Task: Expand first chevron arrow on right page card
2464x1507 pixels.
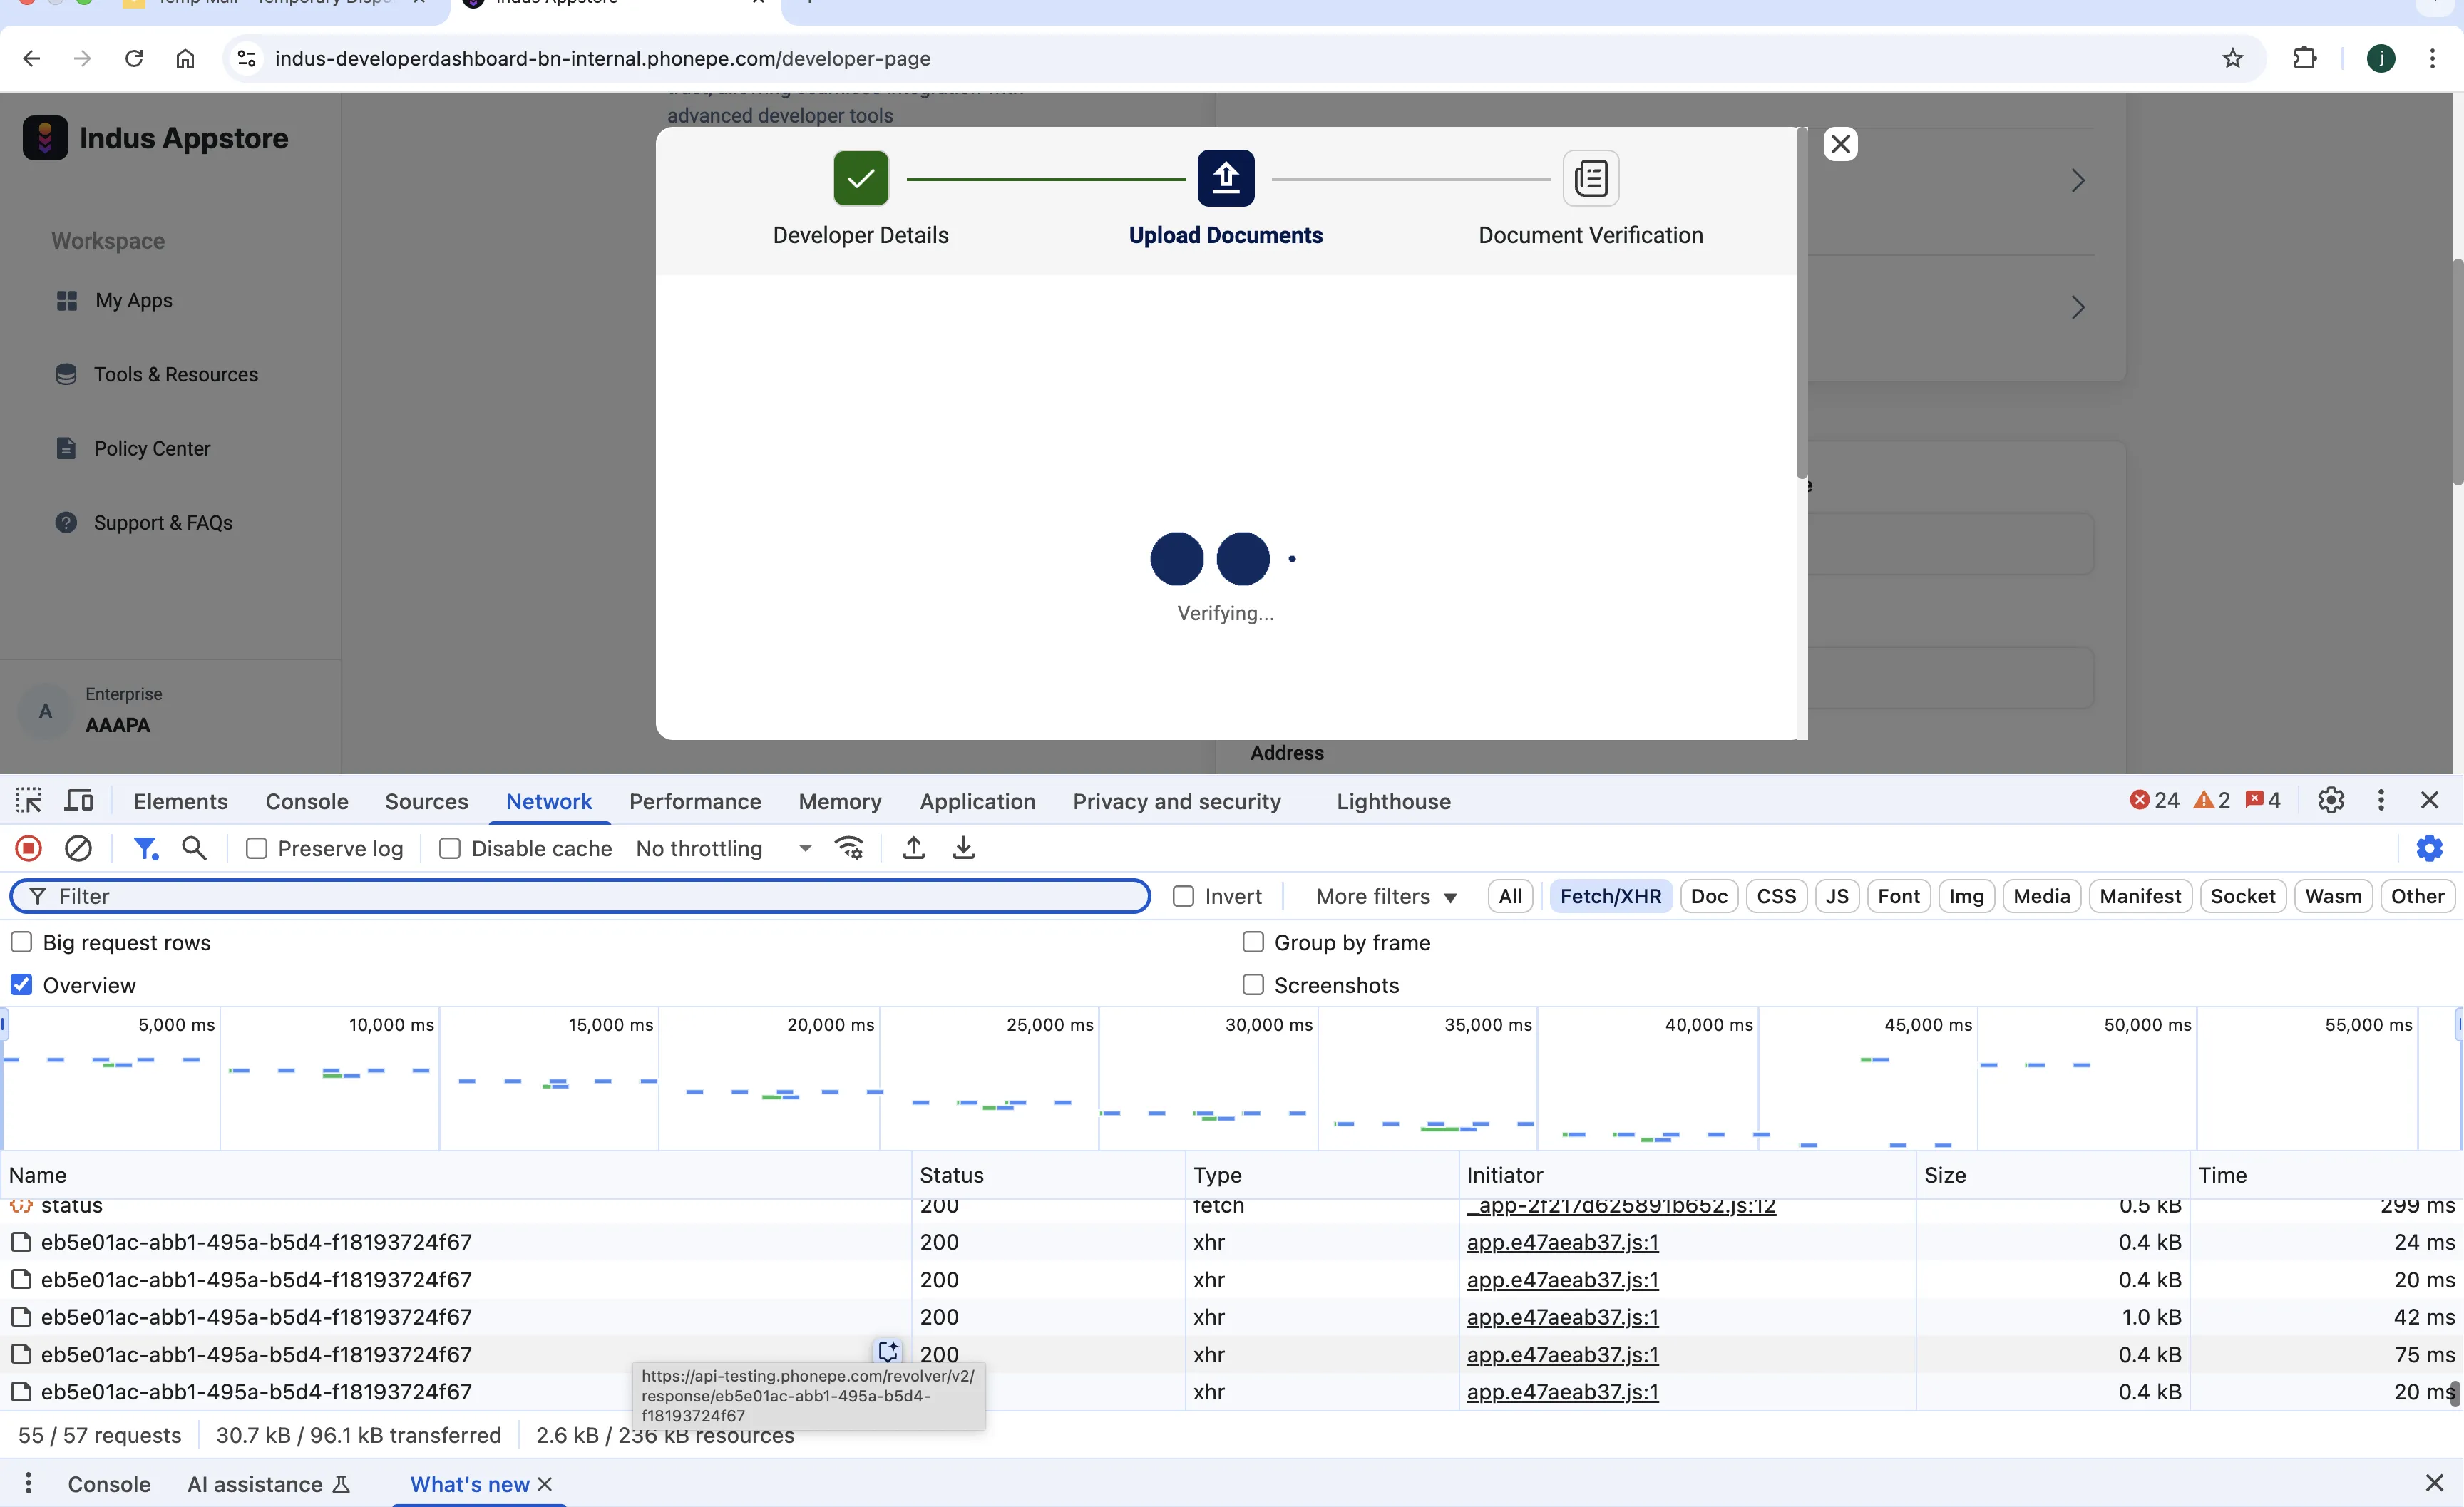Action: coord(2078,181)
